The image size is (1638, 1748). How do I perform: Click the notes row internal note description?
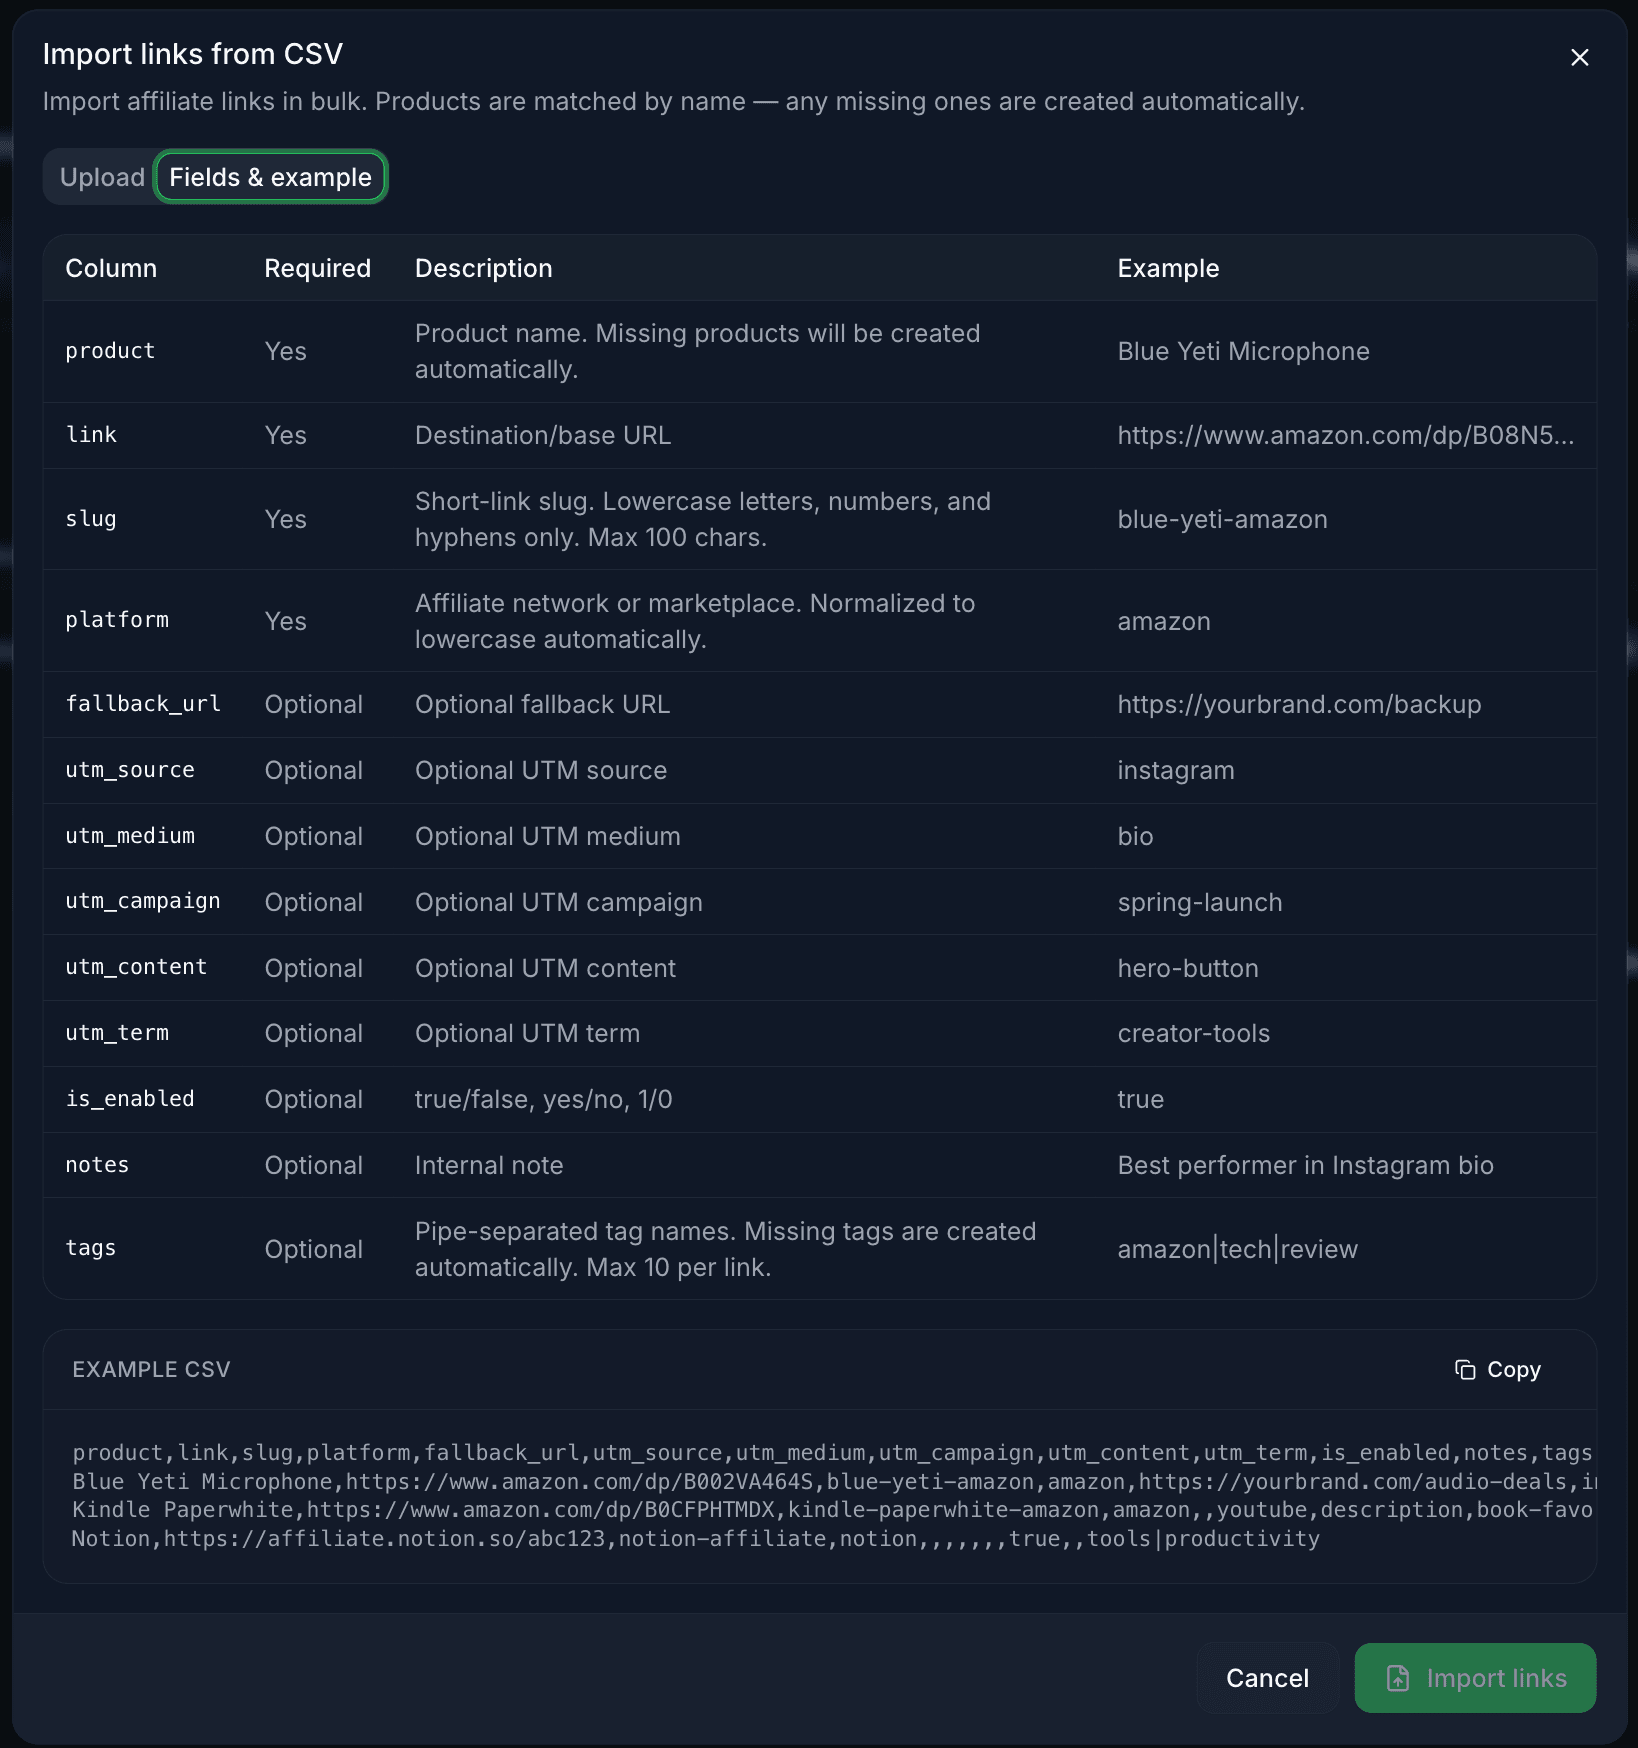click(x=488, y=1164)
